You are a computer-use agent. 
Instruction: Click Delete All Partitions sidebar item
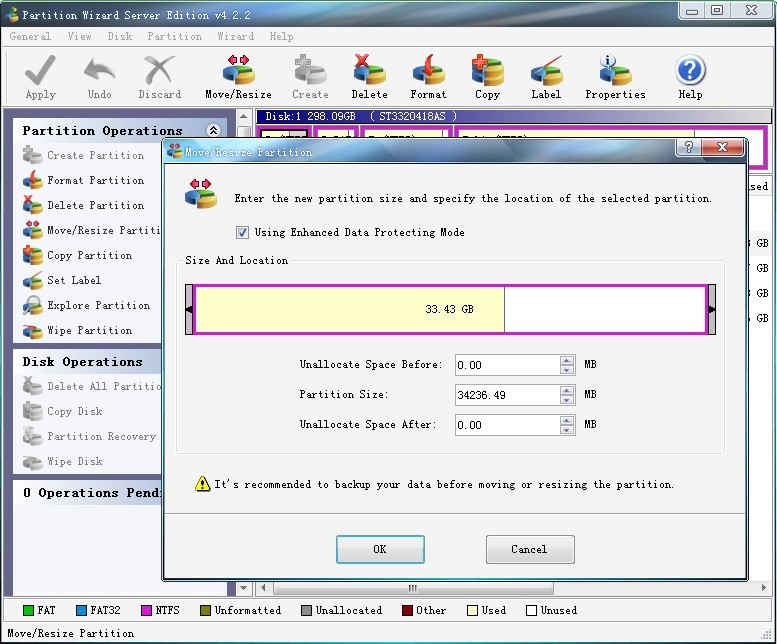click(92, 386)
